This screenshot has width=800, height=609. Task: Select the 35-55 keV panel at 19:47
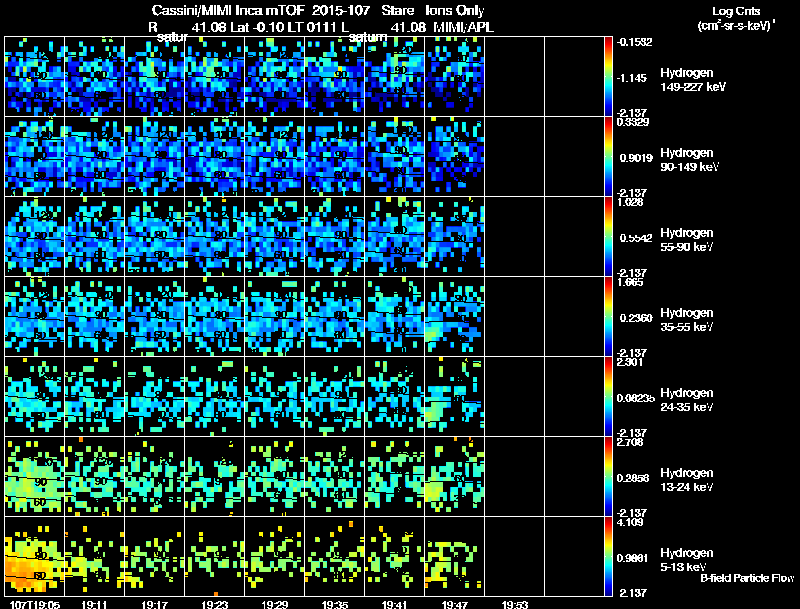455,317
